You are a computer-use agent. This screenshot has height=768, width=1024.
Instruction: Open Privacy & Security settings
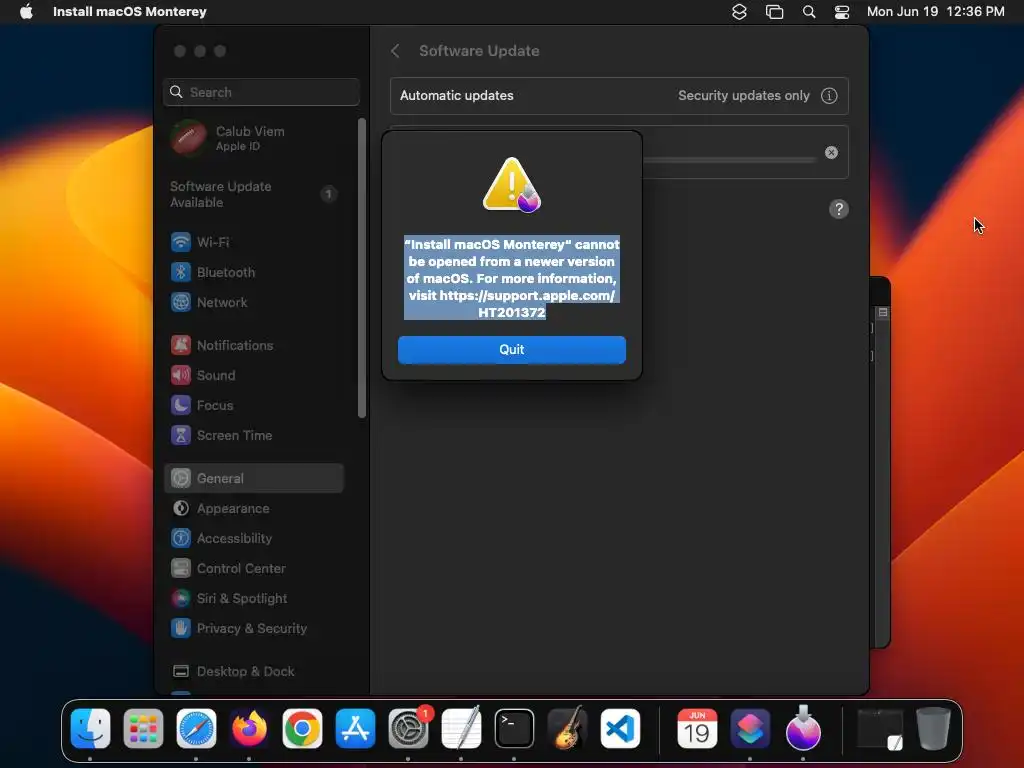[255, 629]
